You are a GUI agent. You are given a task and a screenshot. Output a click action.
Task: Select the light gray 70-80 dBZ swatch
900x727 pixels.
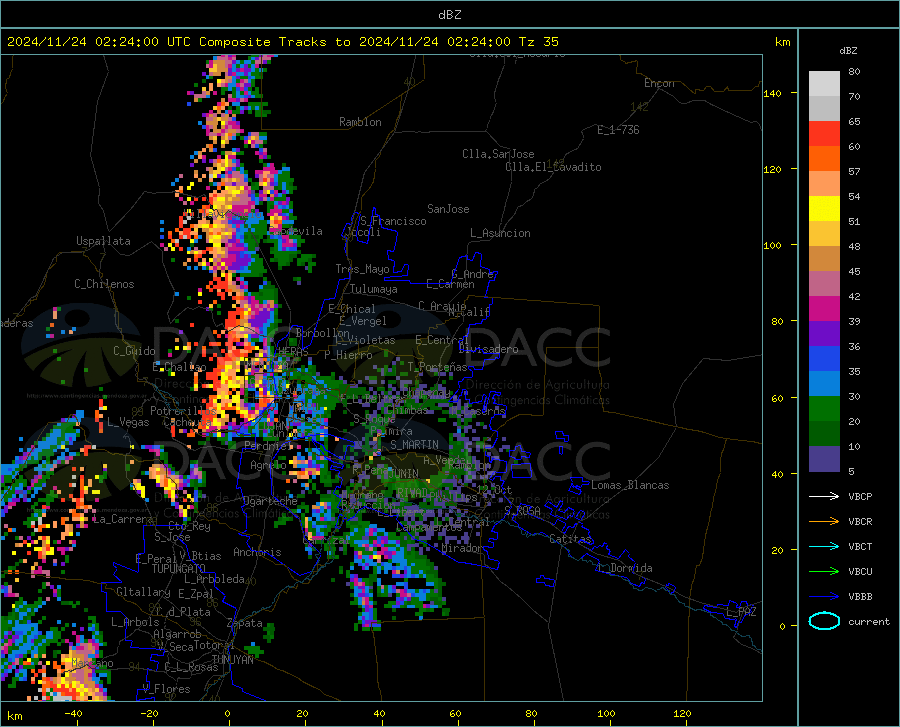(824, 84)
